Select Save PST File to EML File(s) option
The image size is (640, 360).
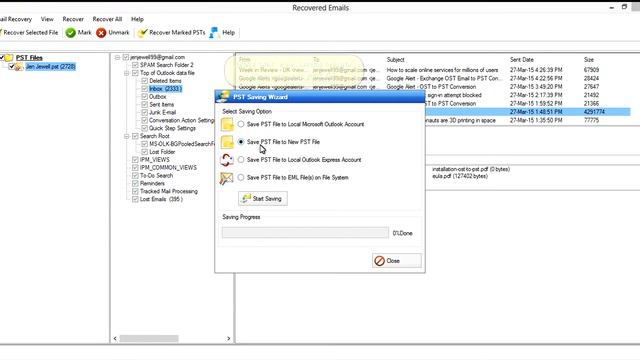point(241,178)
